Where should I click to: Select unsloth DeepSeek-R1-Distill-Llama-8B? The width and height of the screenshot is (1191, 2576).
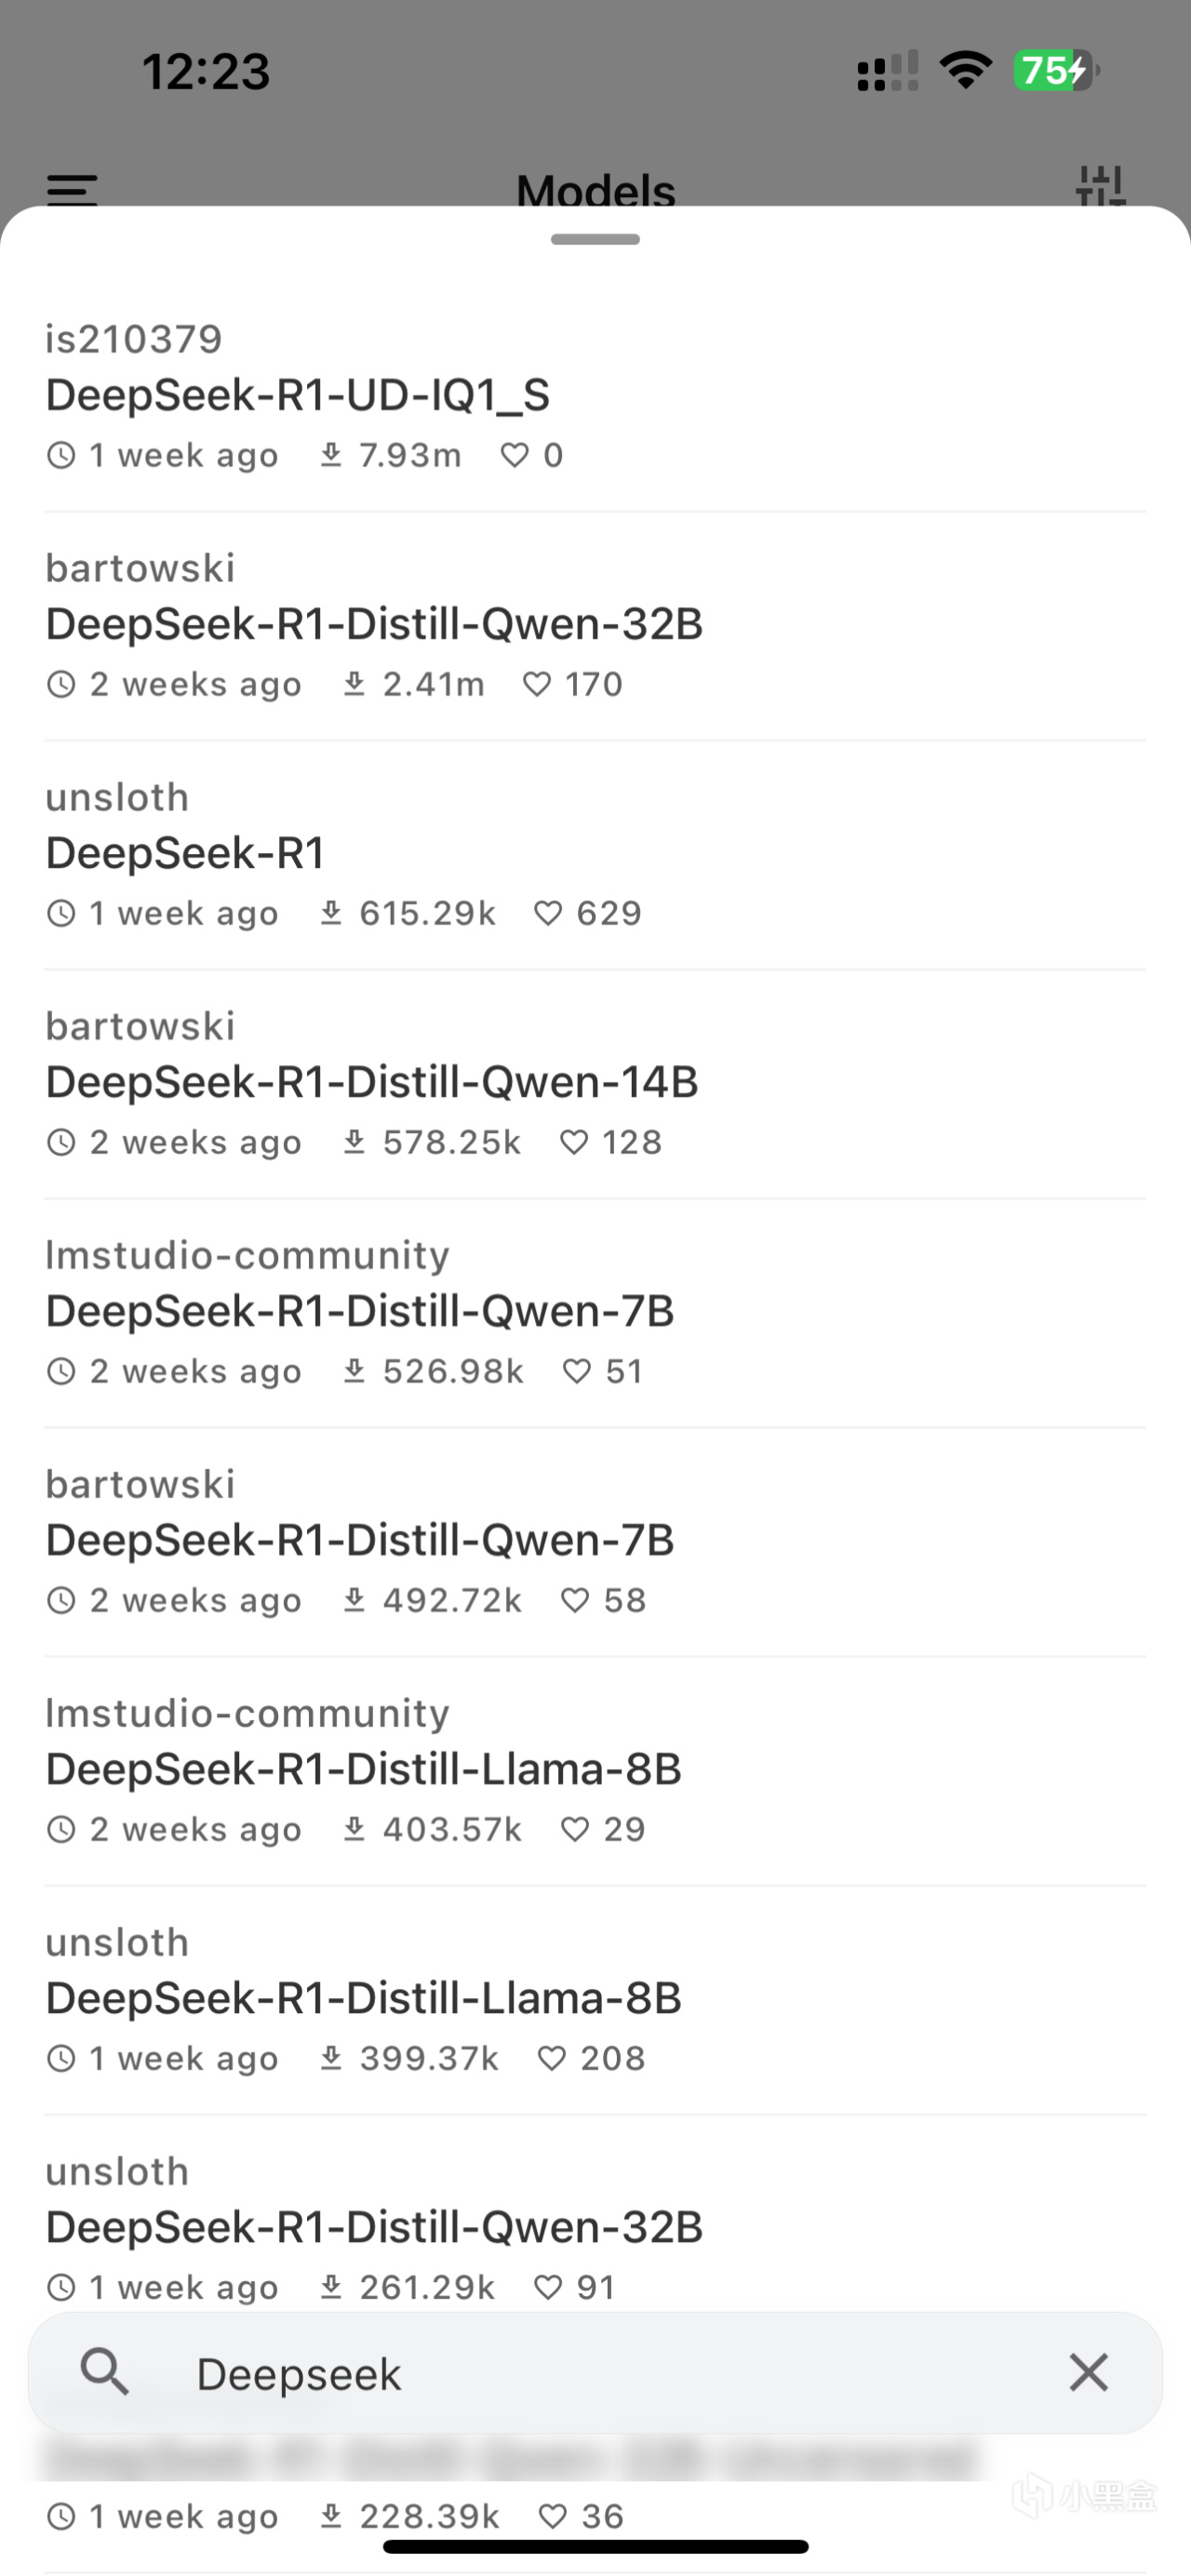tap(364, 1999)
